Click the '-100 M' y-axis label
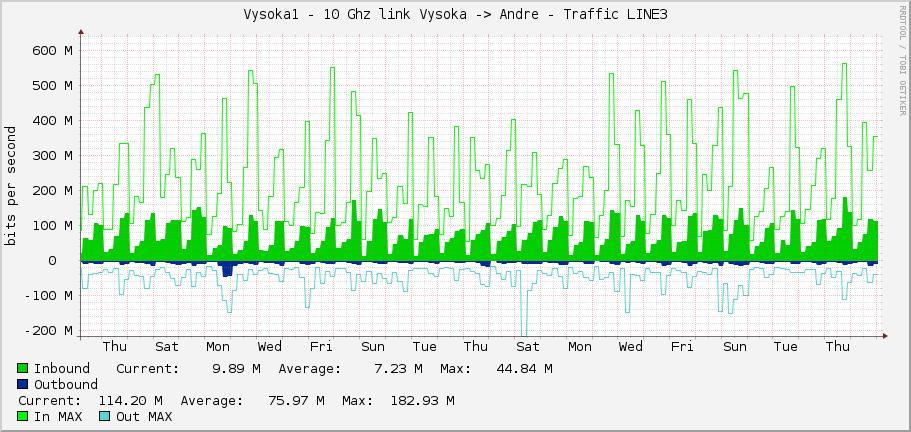911x432 pixels. (48, 296)
